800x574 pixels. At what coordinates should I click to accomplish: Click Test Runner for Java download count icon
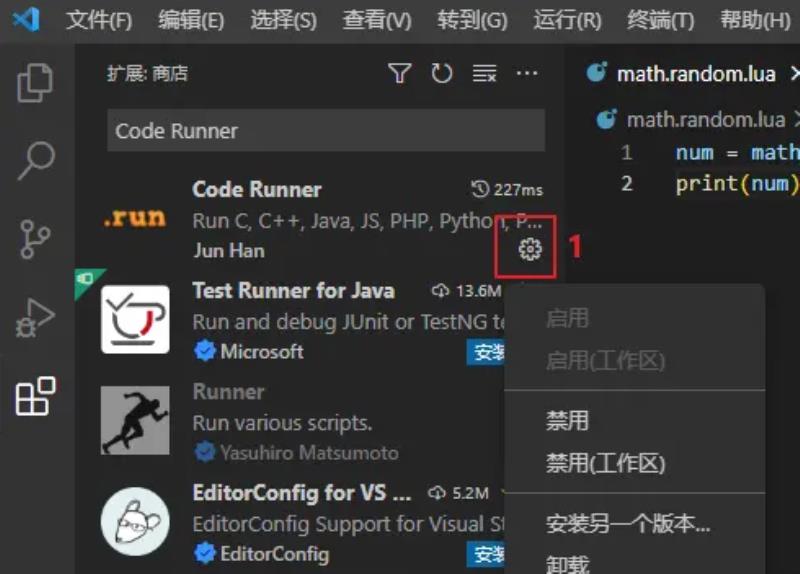click(x=440, y=291)
